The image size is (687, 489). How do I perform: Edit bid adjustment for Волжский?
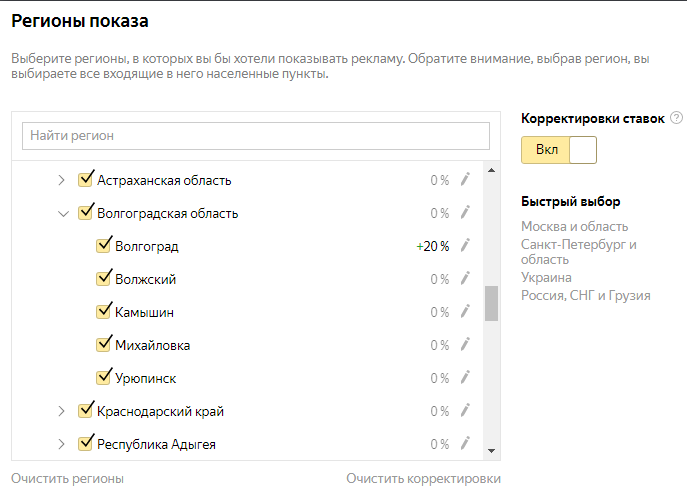(465, 279)
